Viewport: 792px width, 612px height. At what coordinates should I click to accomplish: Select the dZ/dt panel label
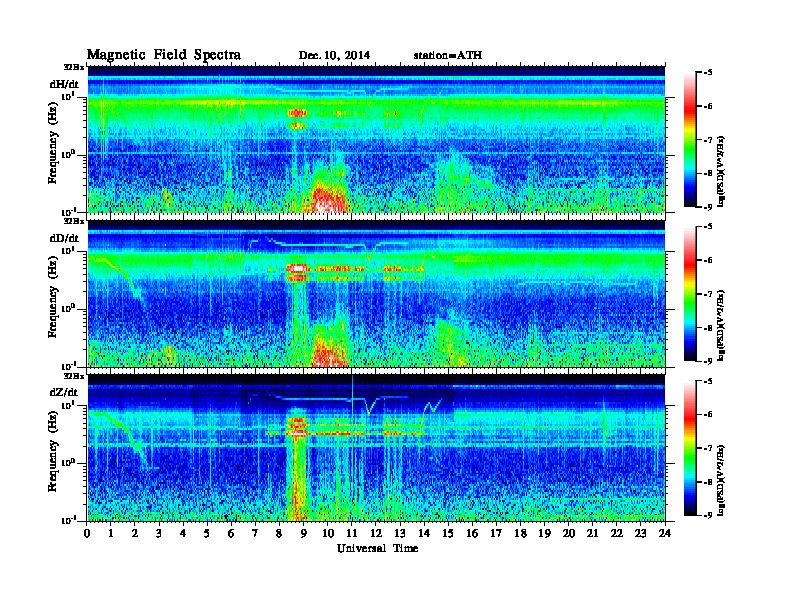pyautogui.click(x=64, y=392)
